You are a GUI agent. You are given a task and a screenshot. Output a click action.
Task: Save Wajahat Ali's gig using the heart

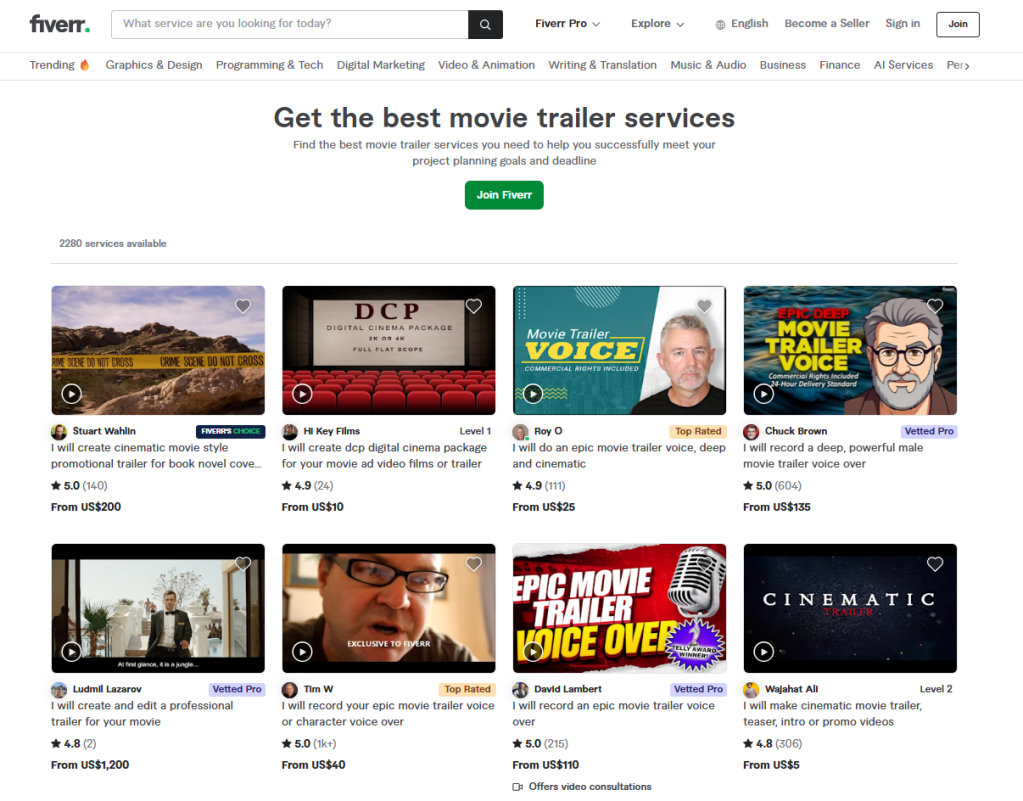(935, 564)
